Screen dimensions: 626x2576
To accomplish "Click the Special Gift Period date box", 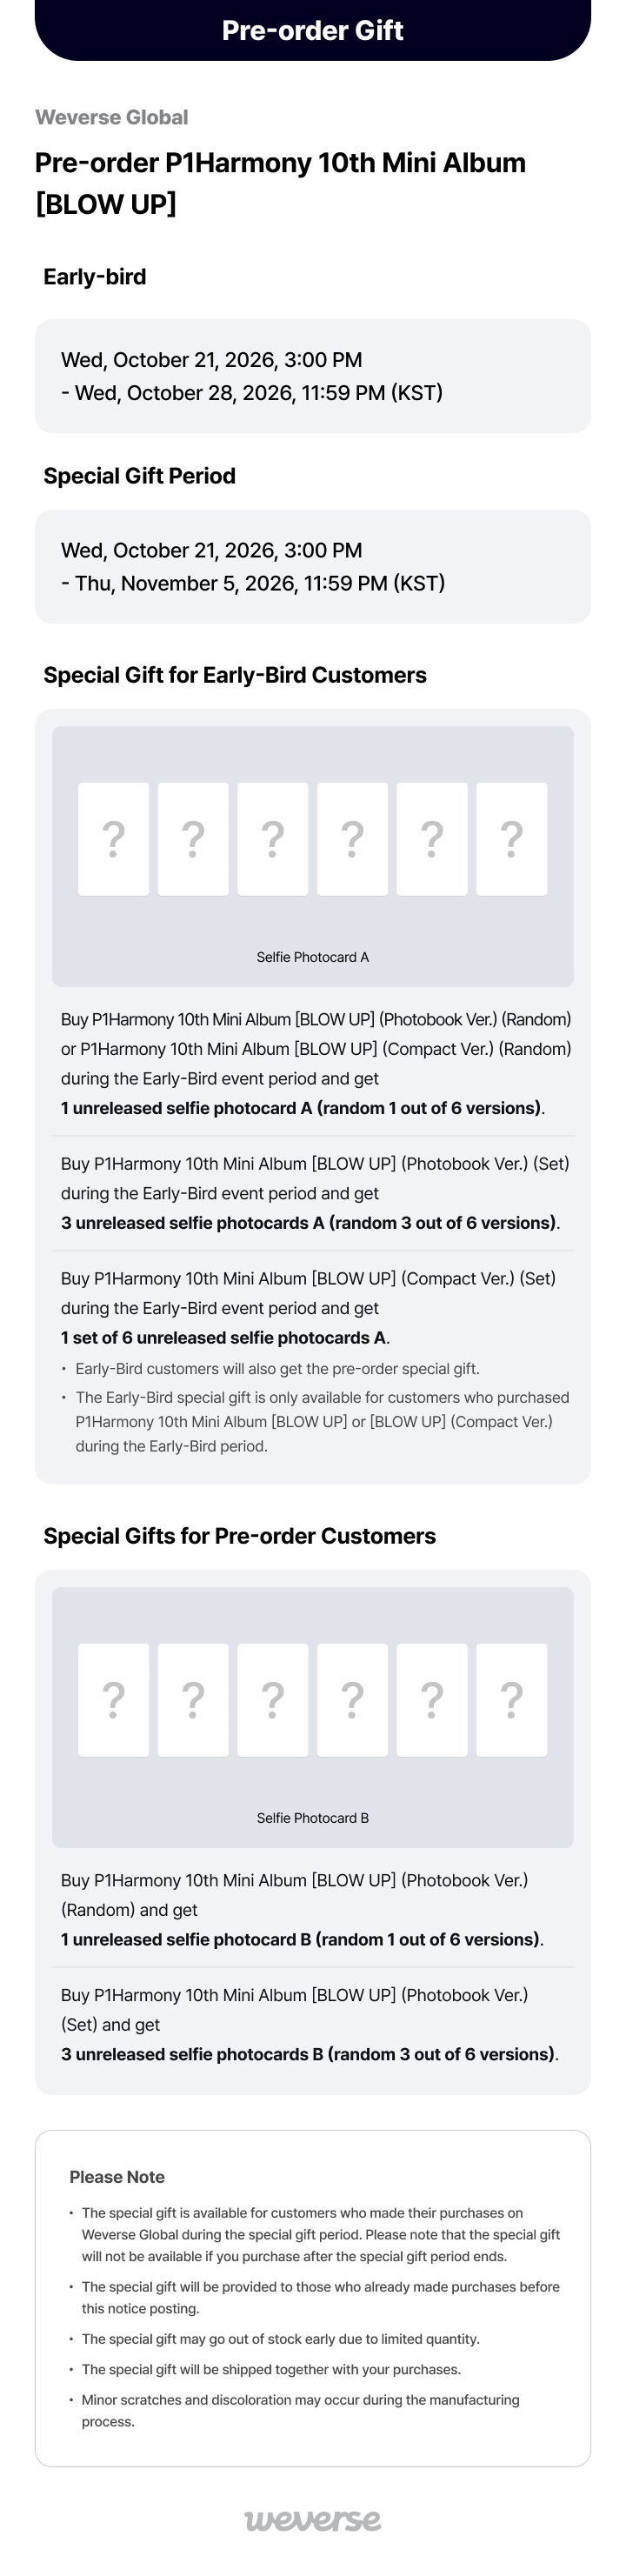I will (x=312, y=567).
